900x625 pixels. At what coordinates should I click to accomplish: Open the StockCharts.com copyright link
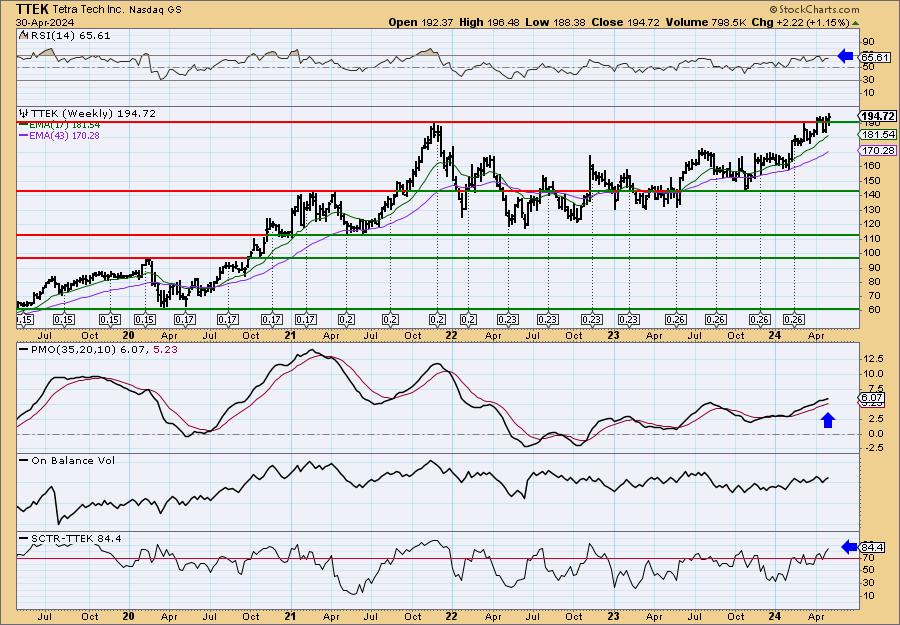(x=814, y=9)
